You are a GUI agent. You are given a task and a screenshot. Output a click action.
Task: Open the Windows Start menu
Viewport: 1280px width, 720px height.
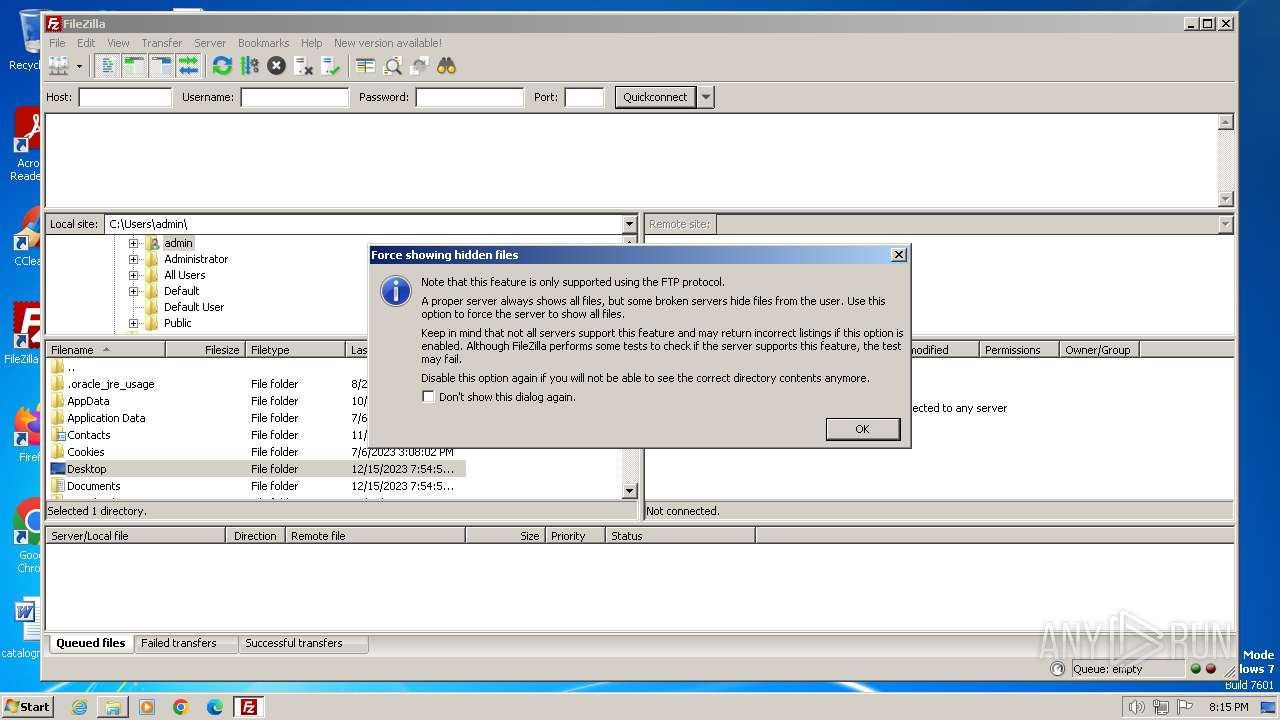(27, 706)
